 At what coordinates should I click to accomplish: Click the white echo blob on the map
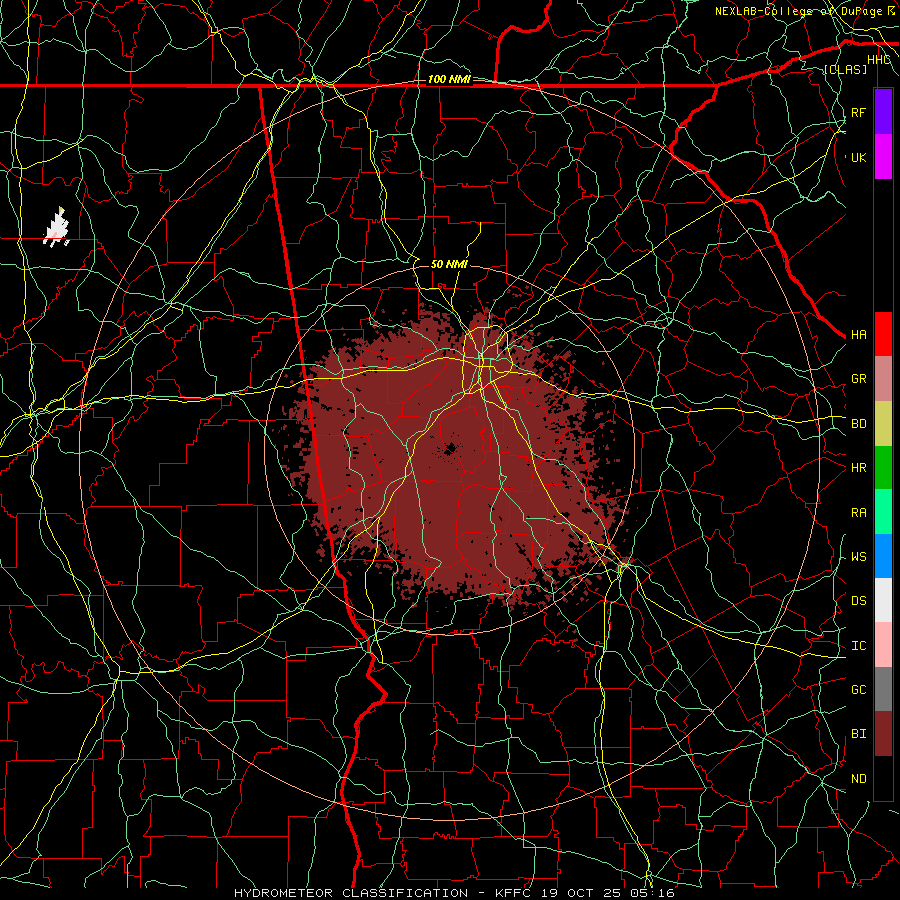click(56, 228)
